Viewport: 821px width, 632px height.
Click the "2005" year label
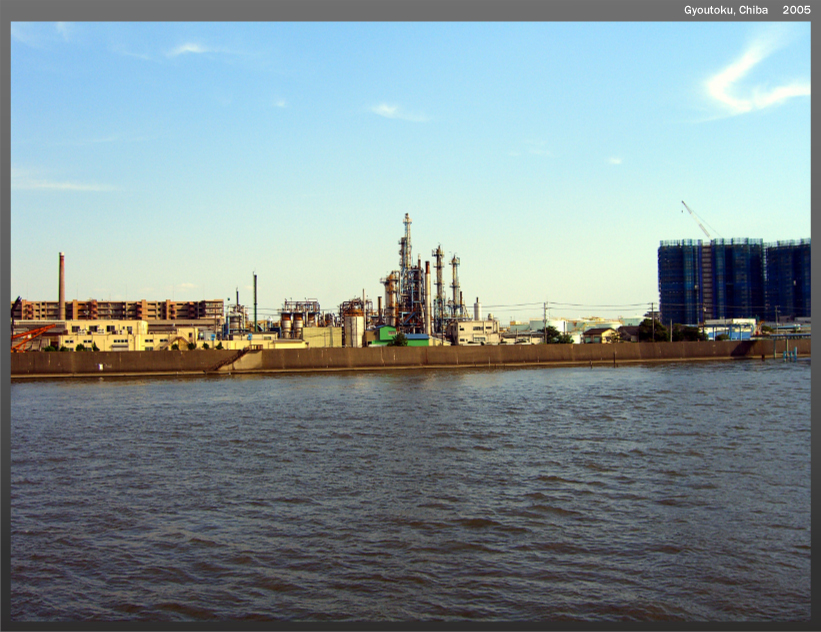point(796,10)
